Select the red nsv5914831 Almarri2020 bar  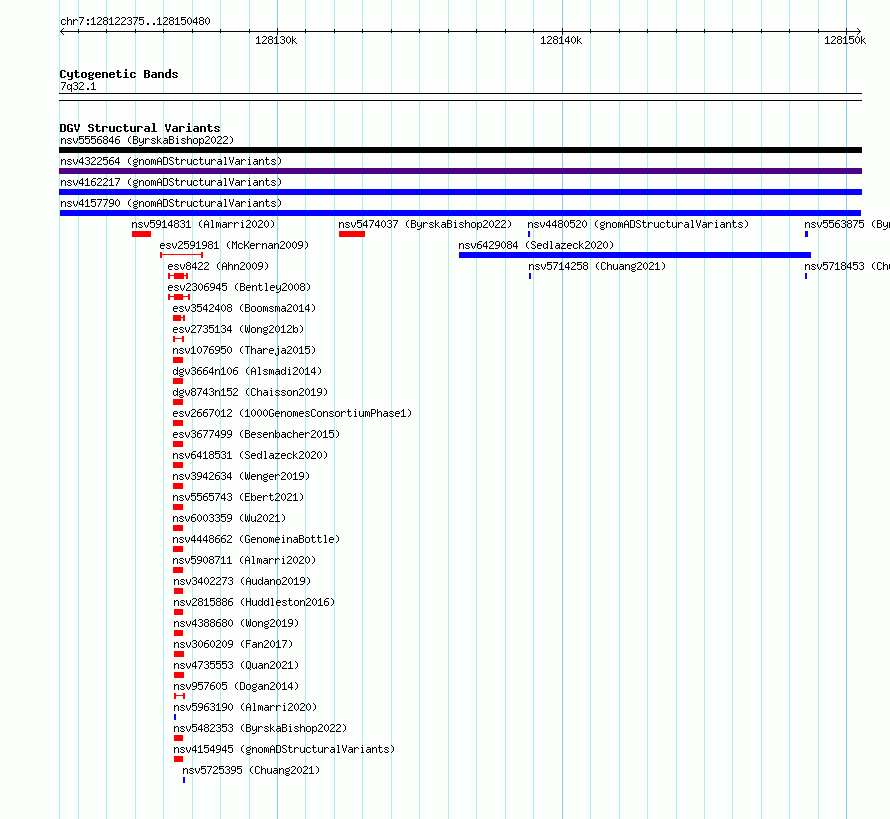pyautogui.click(x=141, y=234)
